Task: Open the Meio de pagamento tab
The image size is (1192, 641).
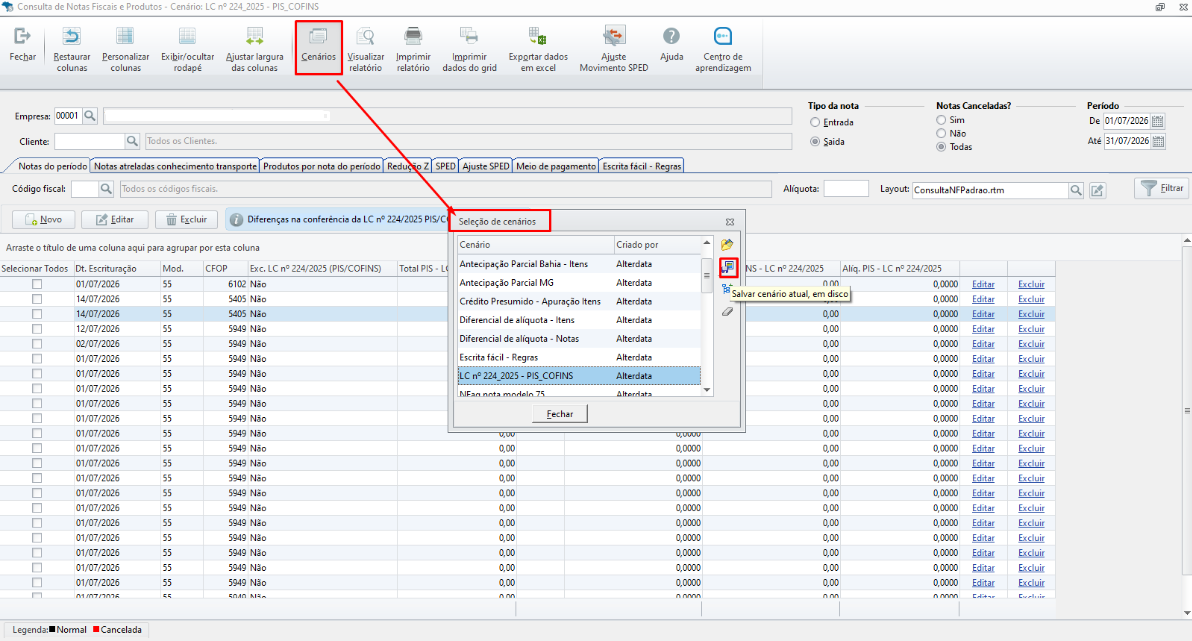Action: [x=556, y=166]
